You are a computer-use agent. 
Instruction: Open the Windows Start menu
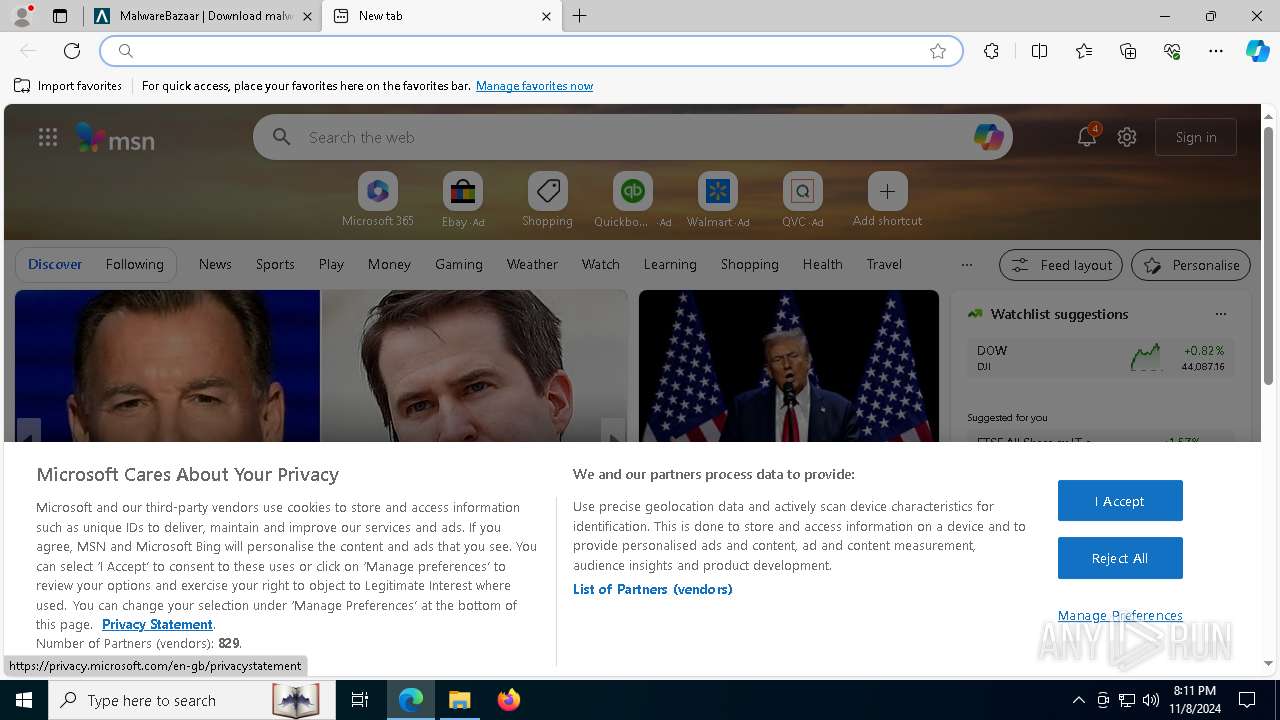click(x=24, y=700)
